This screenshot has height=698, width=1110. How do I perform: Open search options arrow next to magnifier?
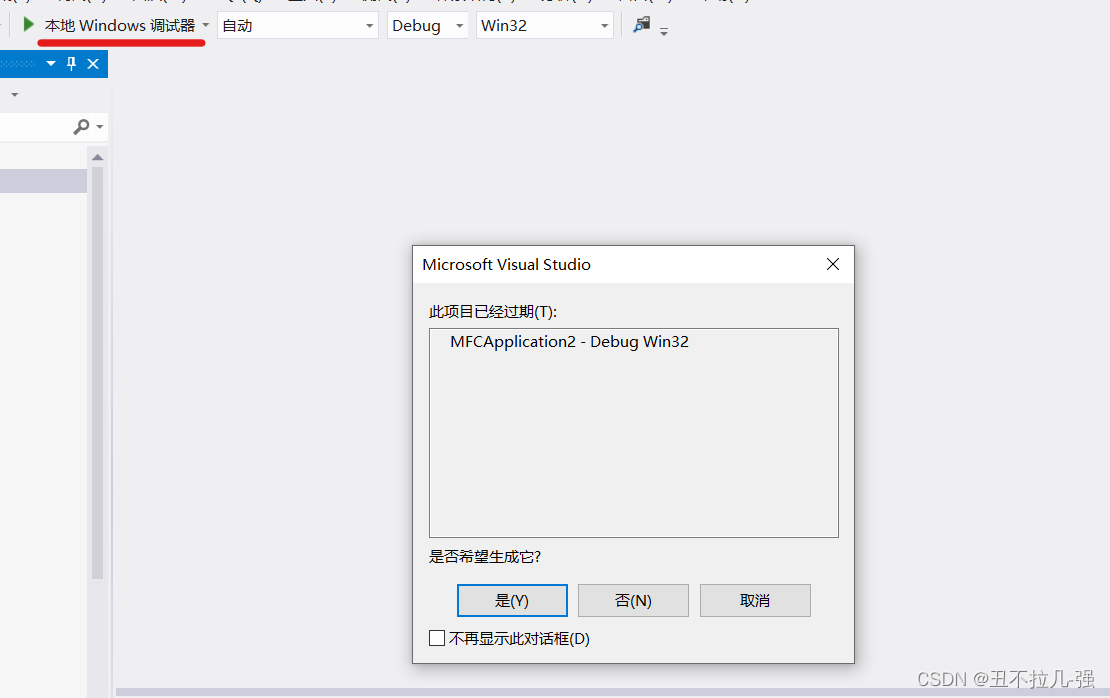click(100, 127)
